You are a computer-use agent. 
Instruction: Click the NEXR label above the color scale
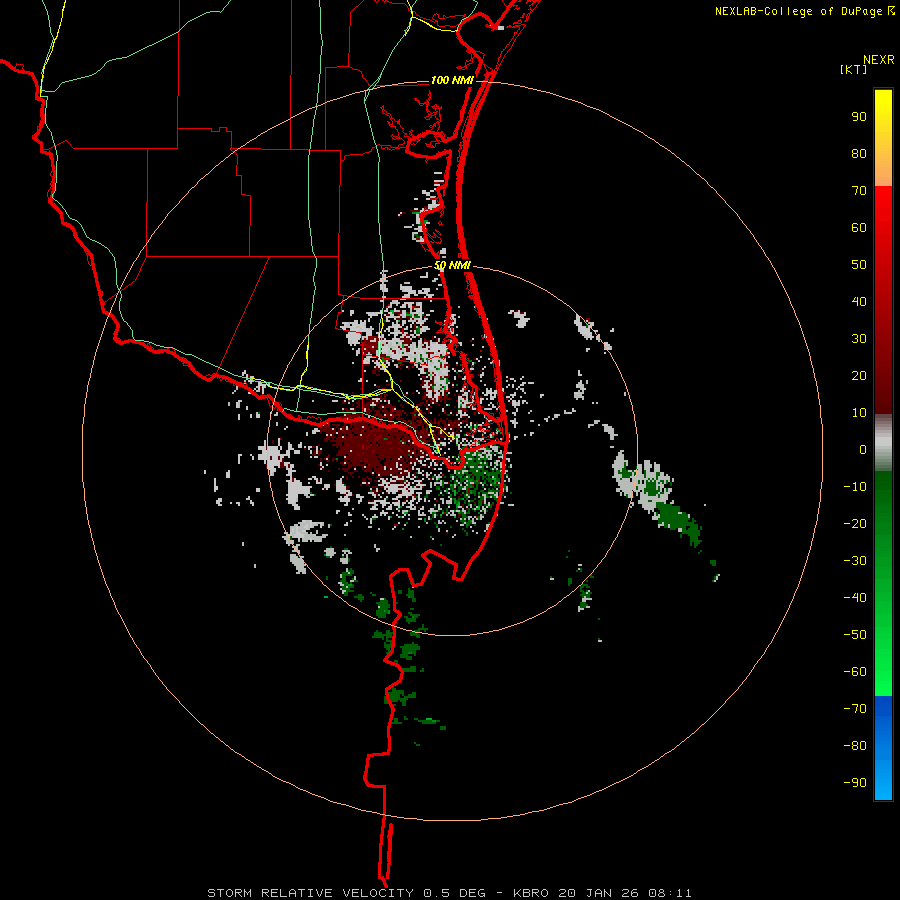tap(878, 60)
